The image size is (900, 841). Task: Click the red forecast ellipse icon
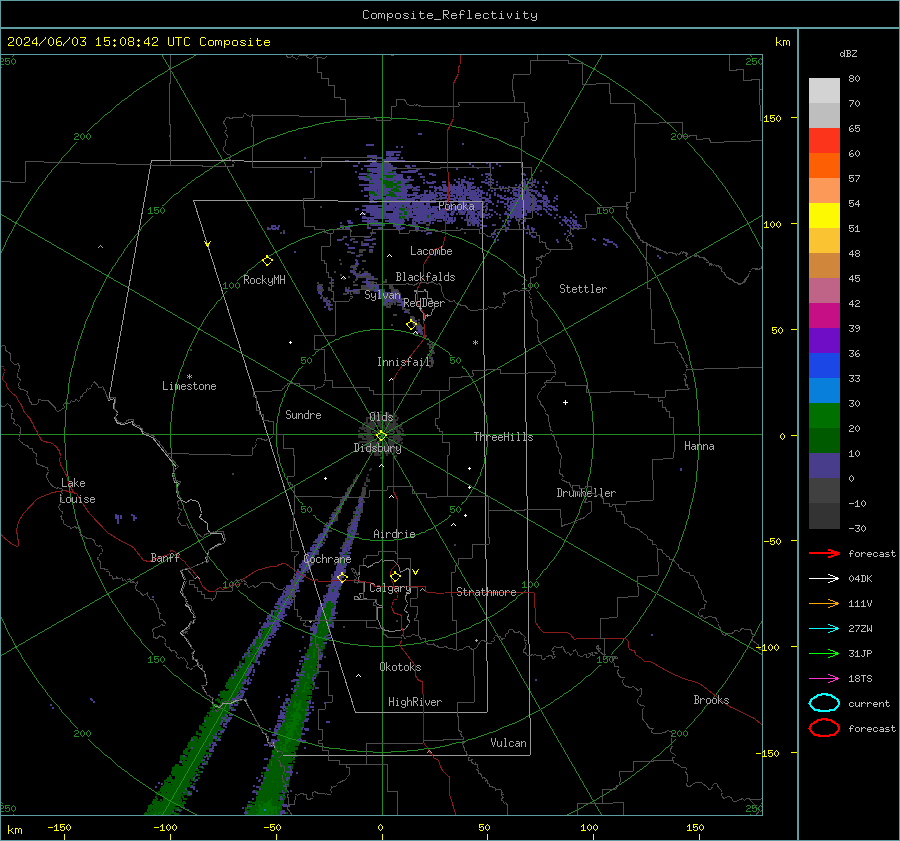tap(824, 728)
